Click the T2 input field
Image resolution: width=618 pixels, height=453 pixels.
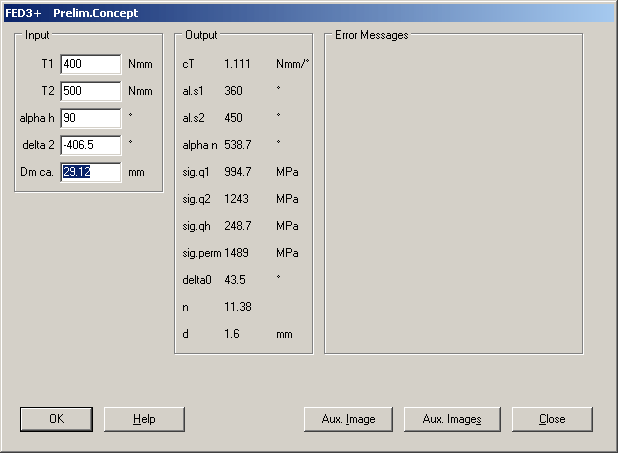[90, 91]
